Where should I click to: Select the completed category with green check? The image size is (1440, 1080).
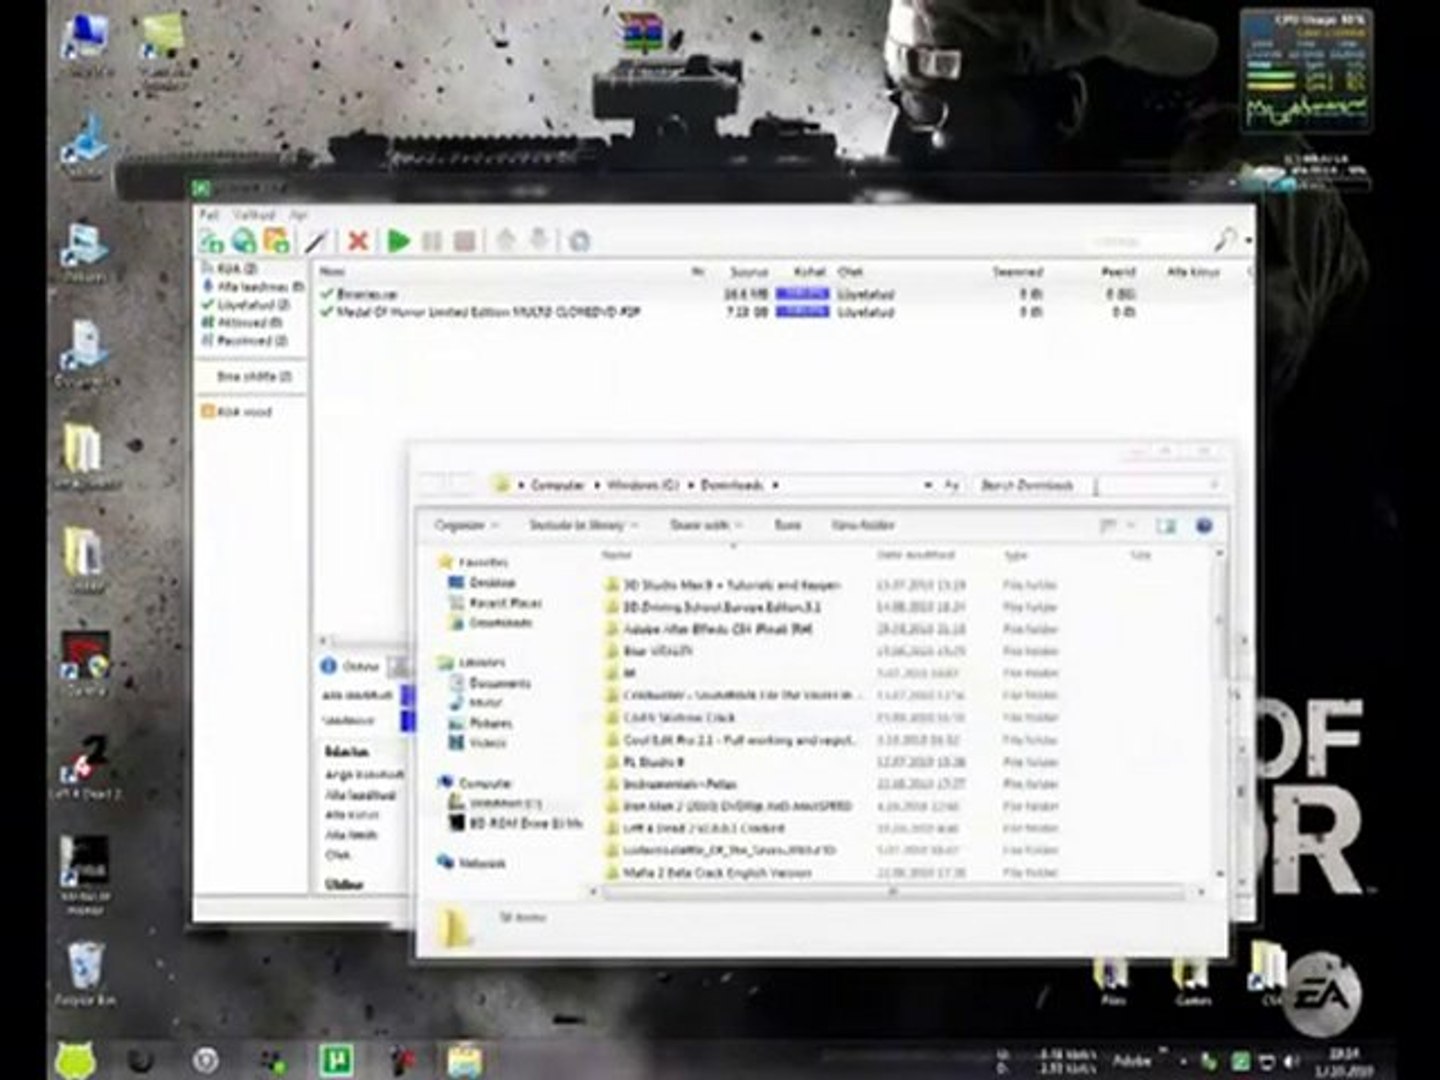(x=246, y=304)
